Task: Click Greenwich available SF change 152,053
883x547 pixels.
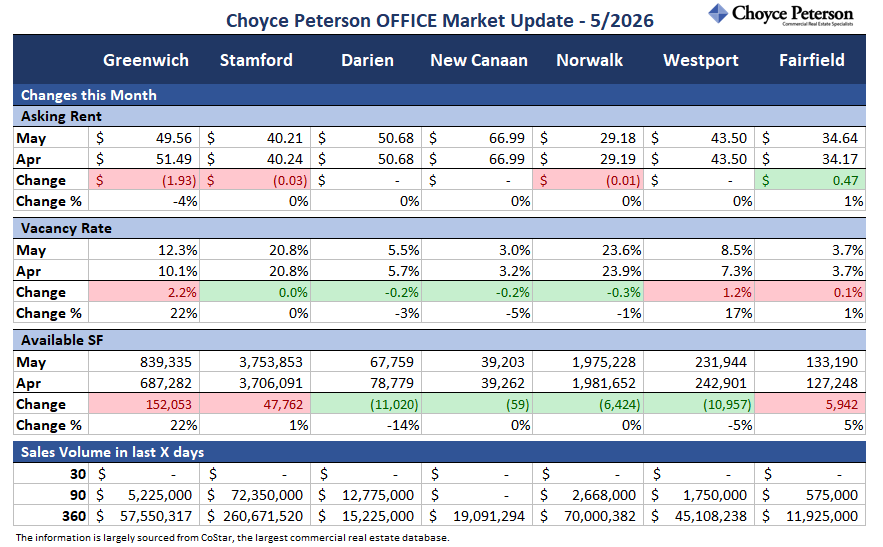Action: 169,405
